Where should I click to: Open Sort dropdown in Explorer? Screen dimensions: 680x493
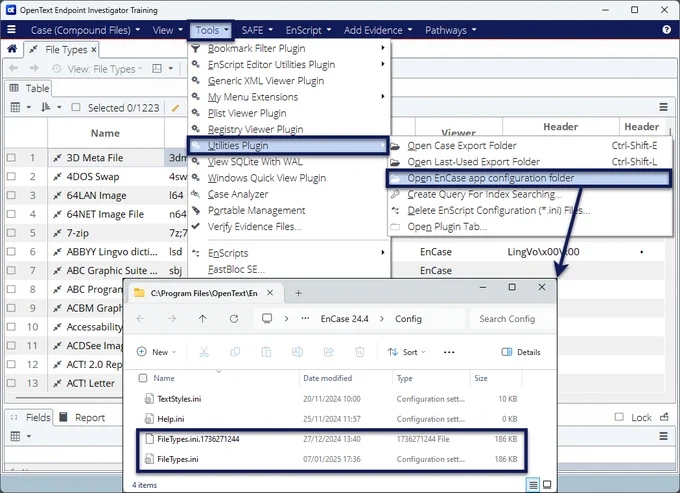(x=407, y=352)
